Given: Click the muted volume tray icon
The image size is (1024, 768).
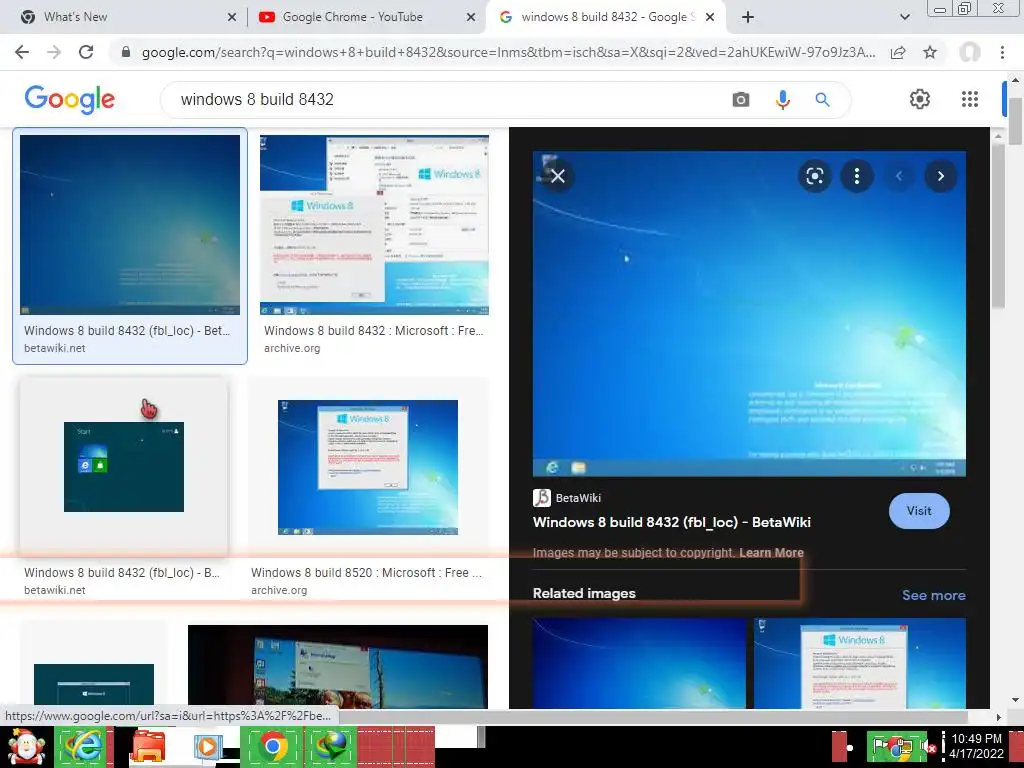Looking at the screenshot, I should [929, 747].
